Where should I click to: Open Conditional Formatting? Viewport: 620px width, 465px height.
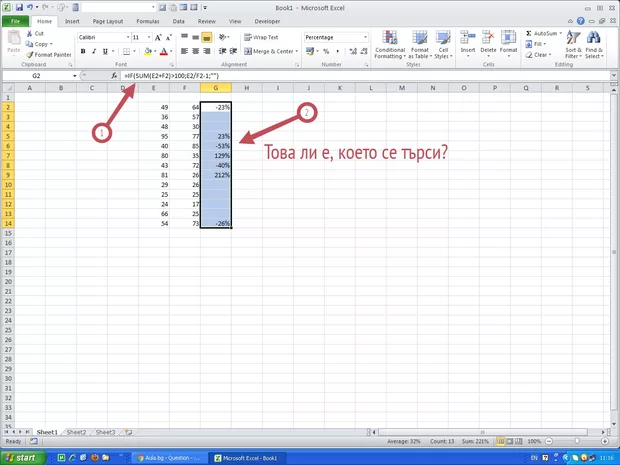(390, 45)
